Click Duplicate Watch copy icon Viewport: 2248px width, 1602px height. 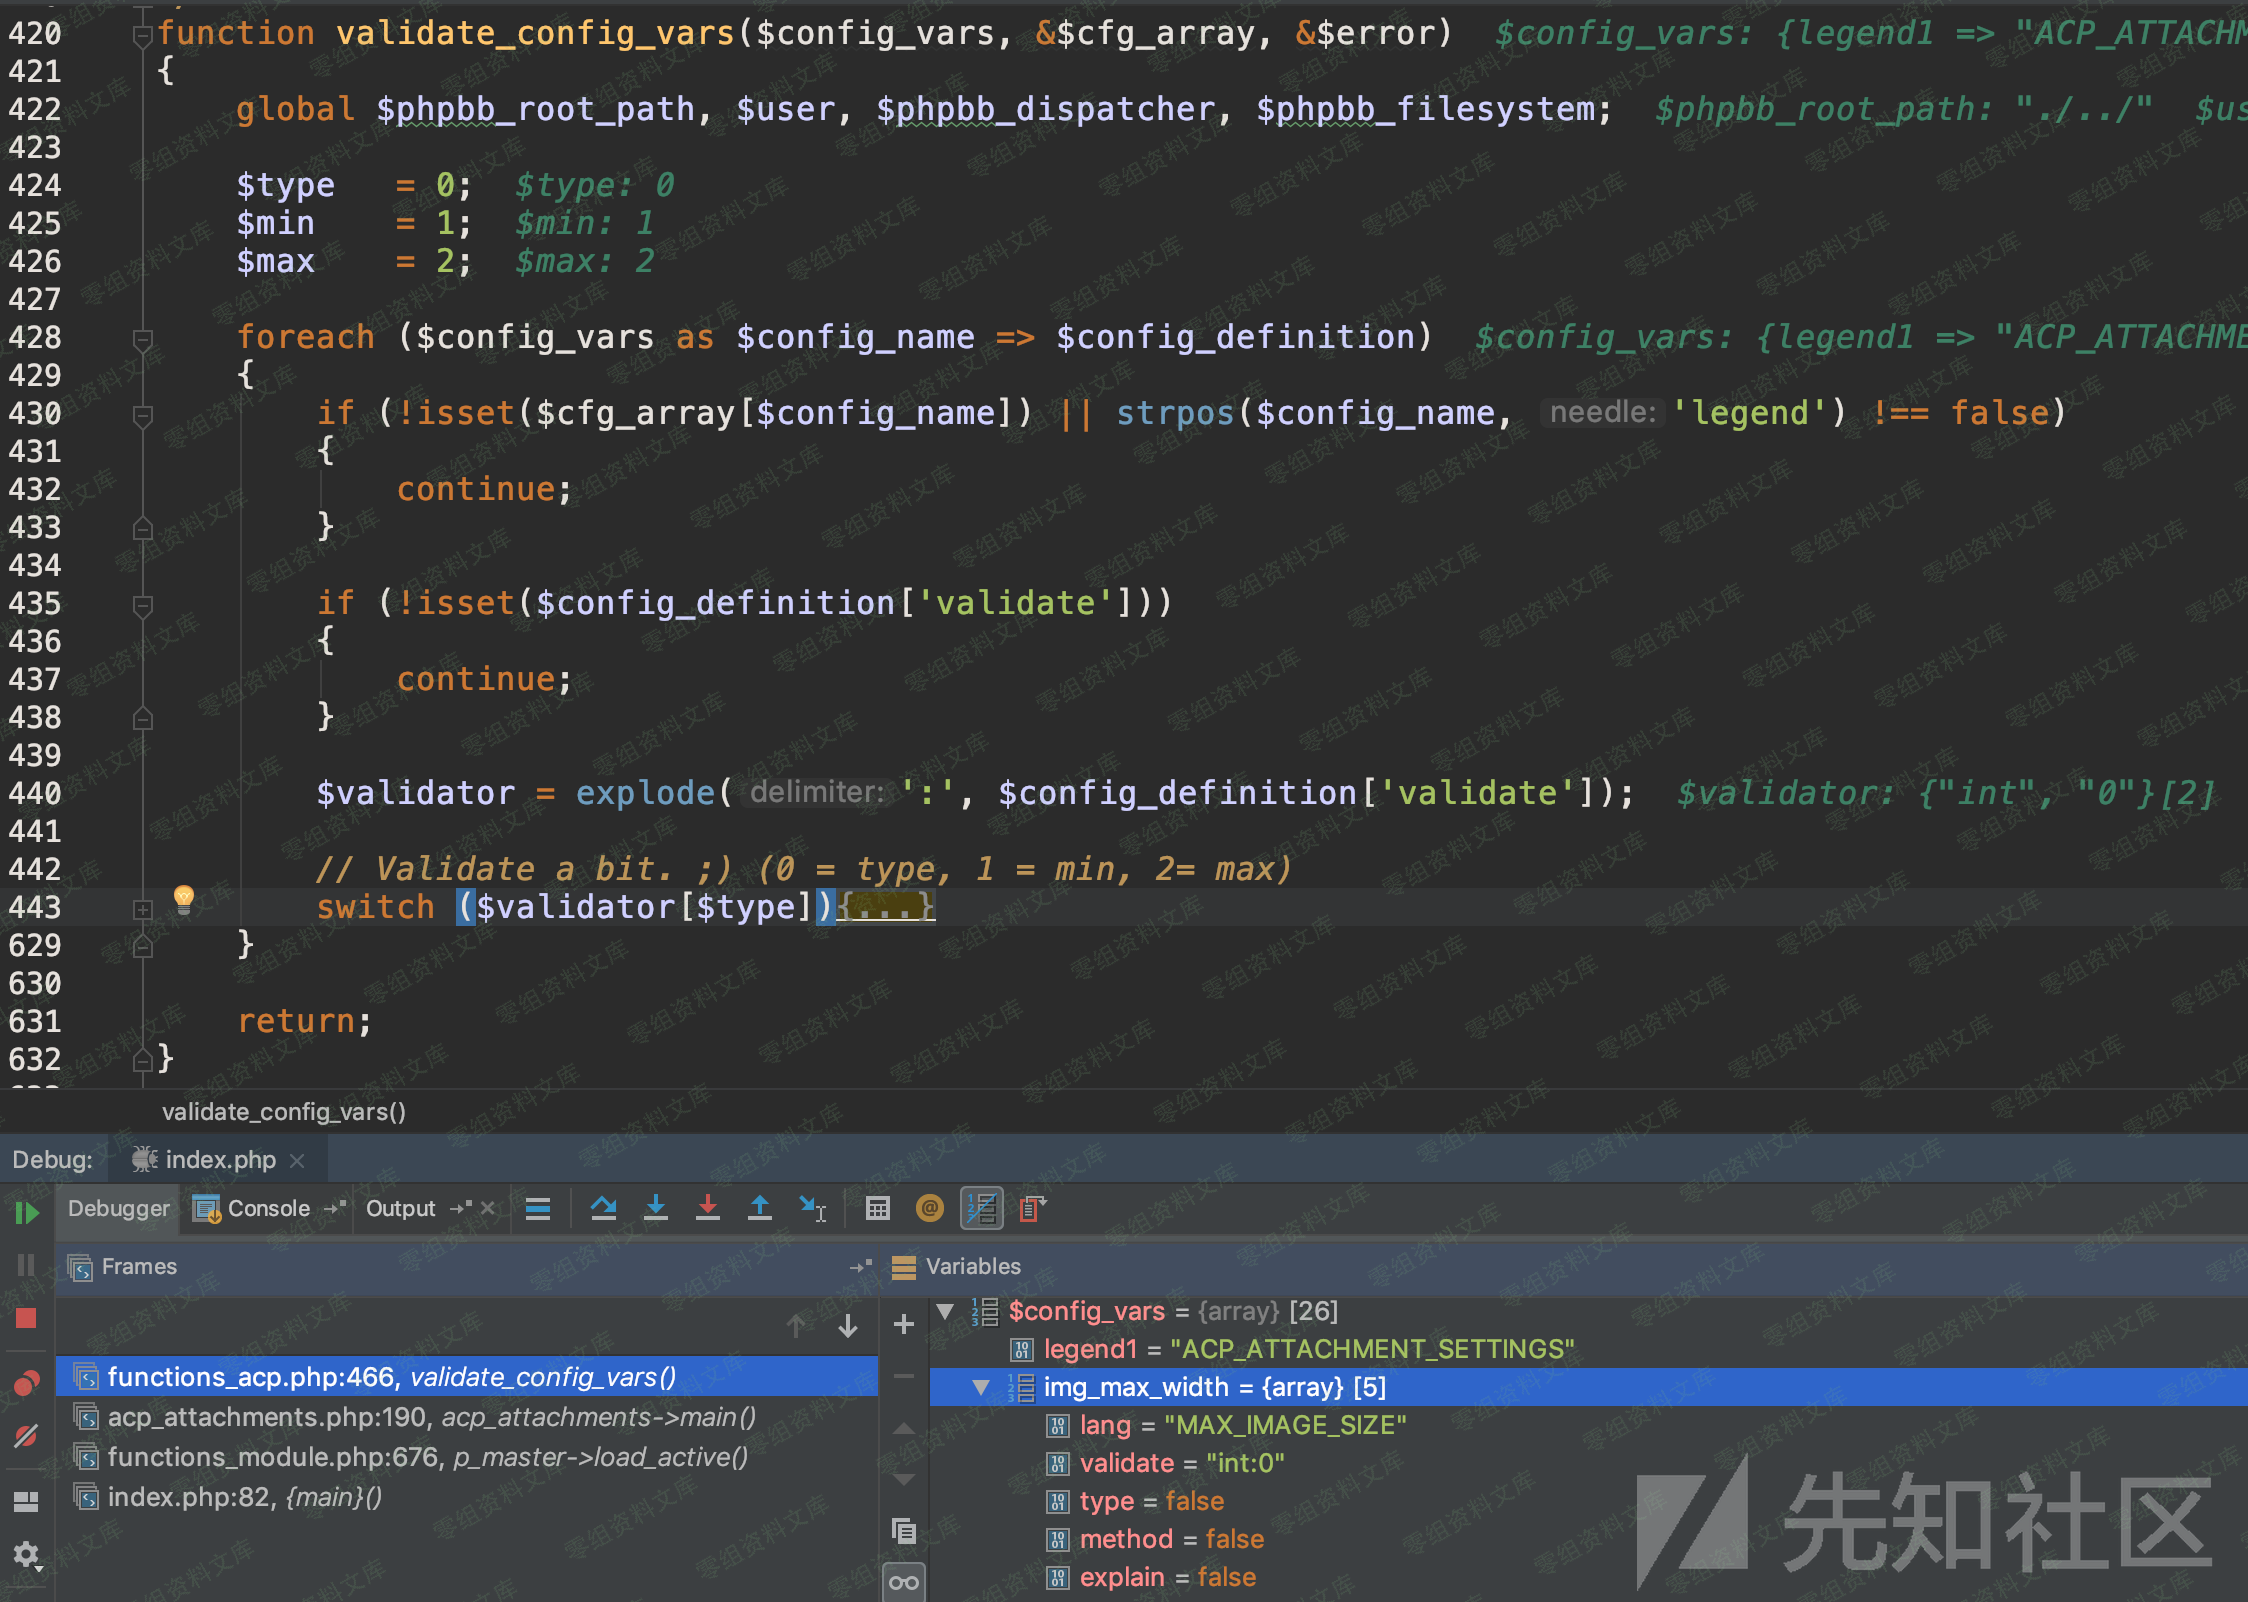pos(904,1531)
